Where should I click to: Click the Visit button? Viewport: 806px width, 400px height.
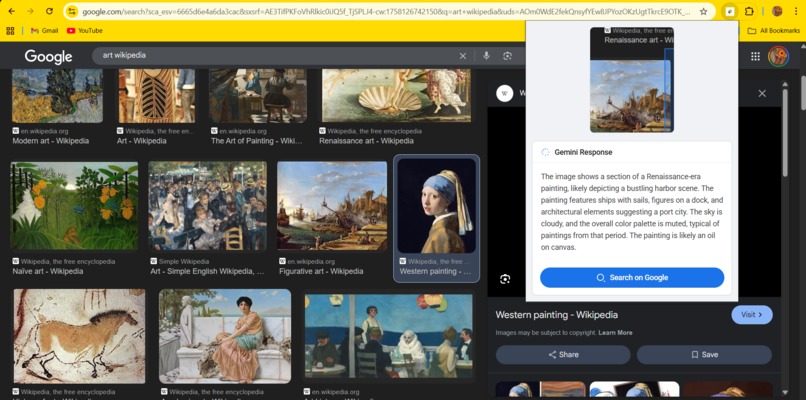tap(752, 315)
